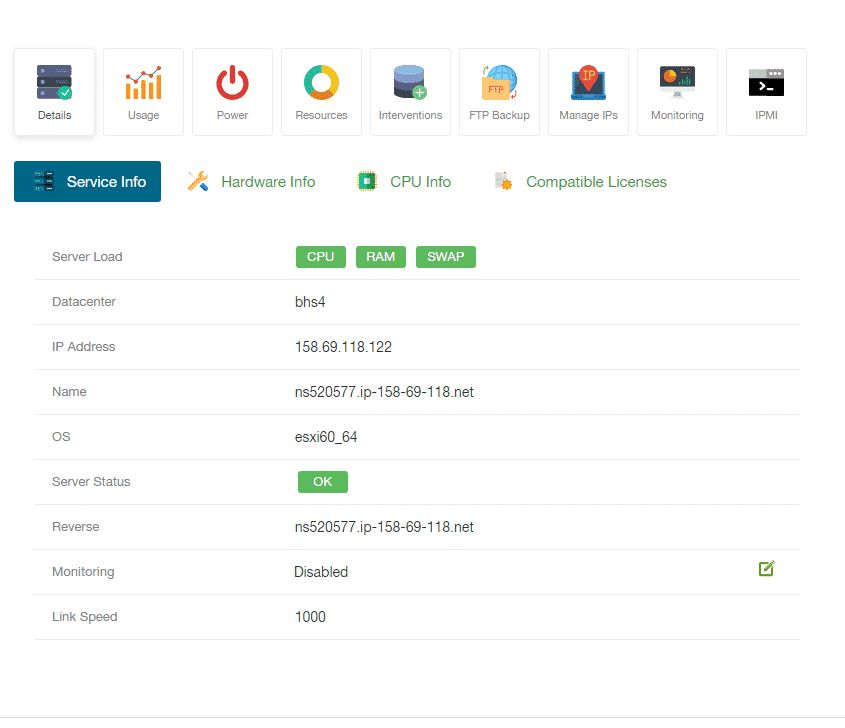The image size is (845, 728).
Task: Open the Resources donut icon
Action: click(321, 83)
